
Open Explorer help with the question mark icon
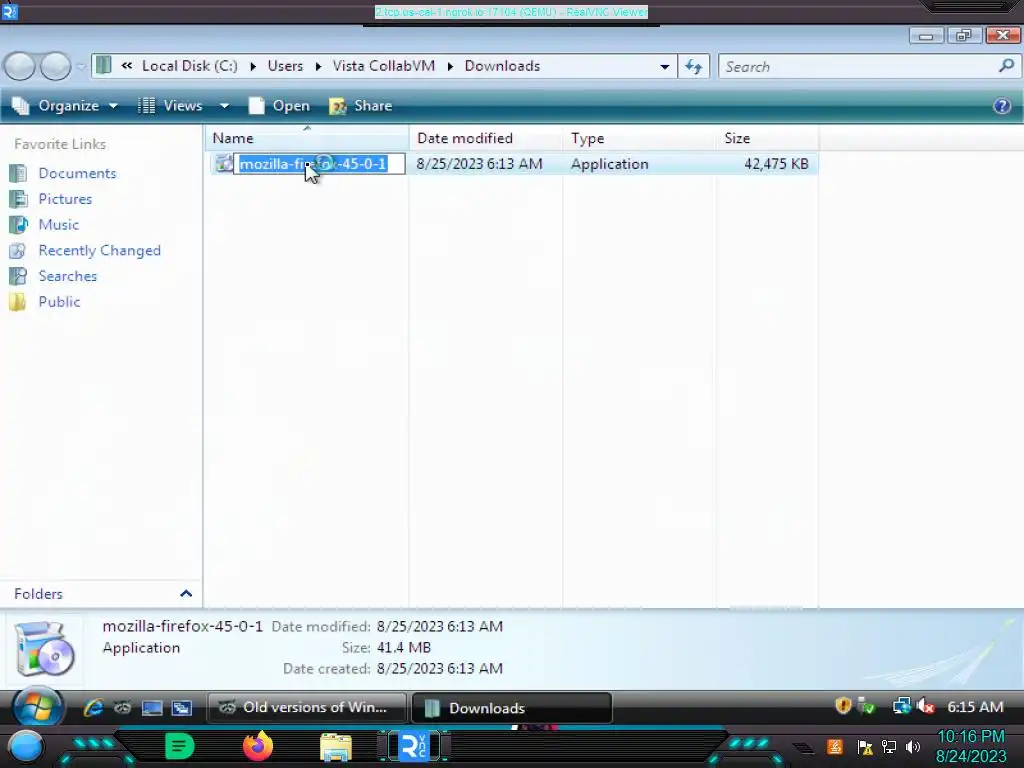pos(1002,106)
